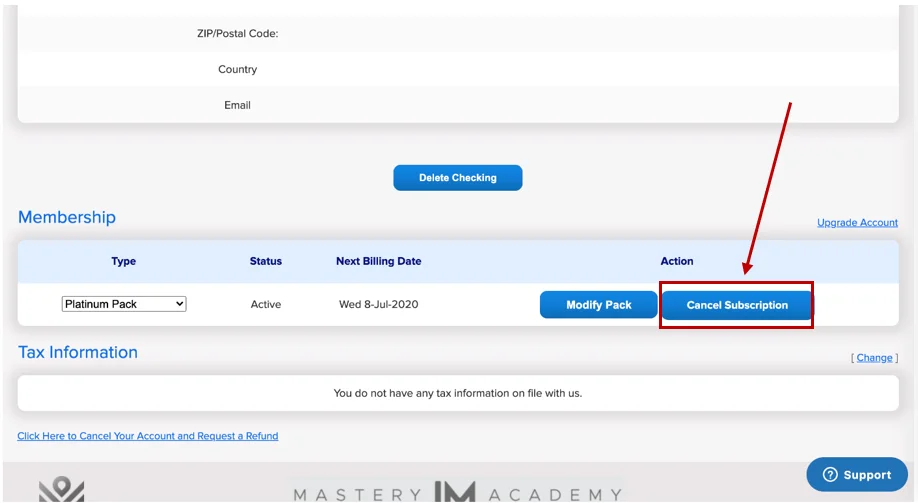The width and height of the screenshot is (918, 503).
Task: Click the emblem icon in footer left
Action: (61, 491)
